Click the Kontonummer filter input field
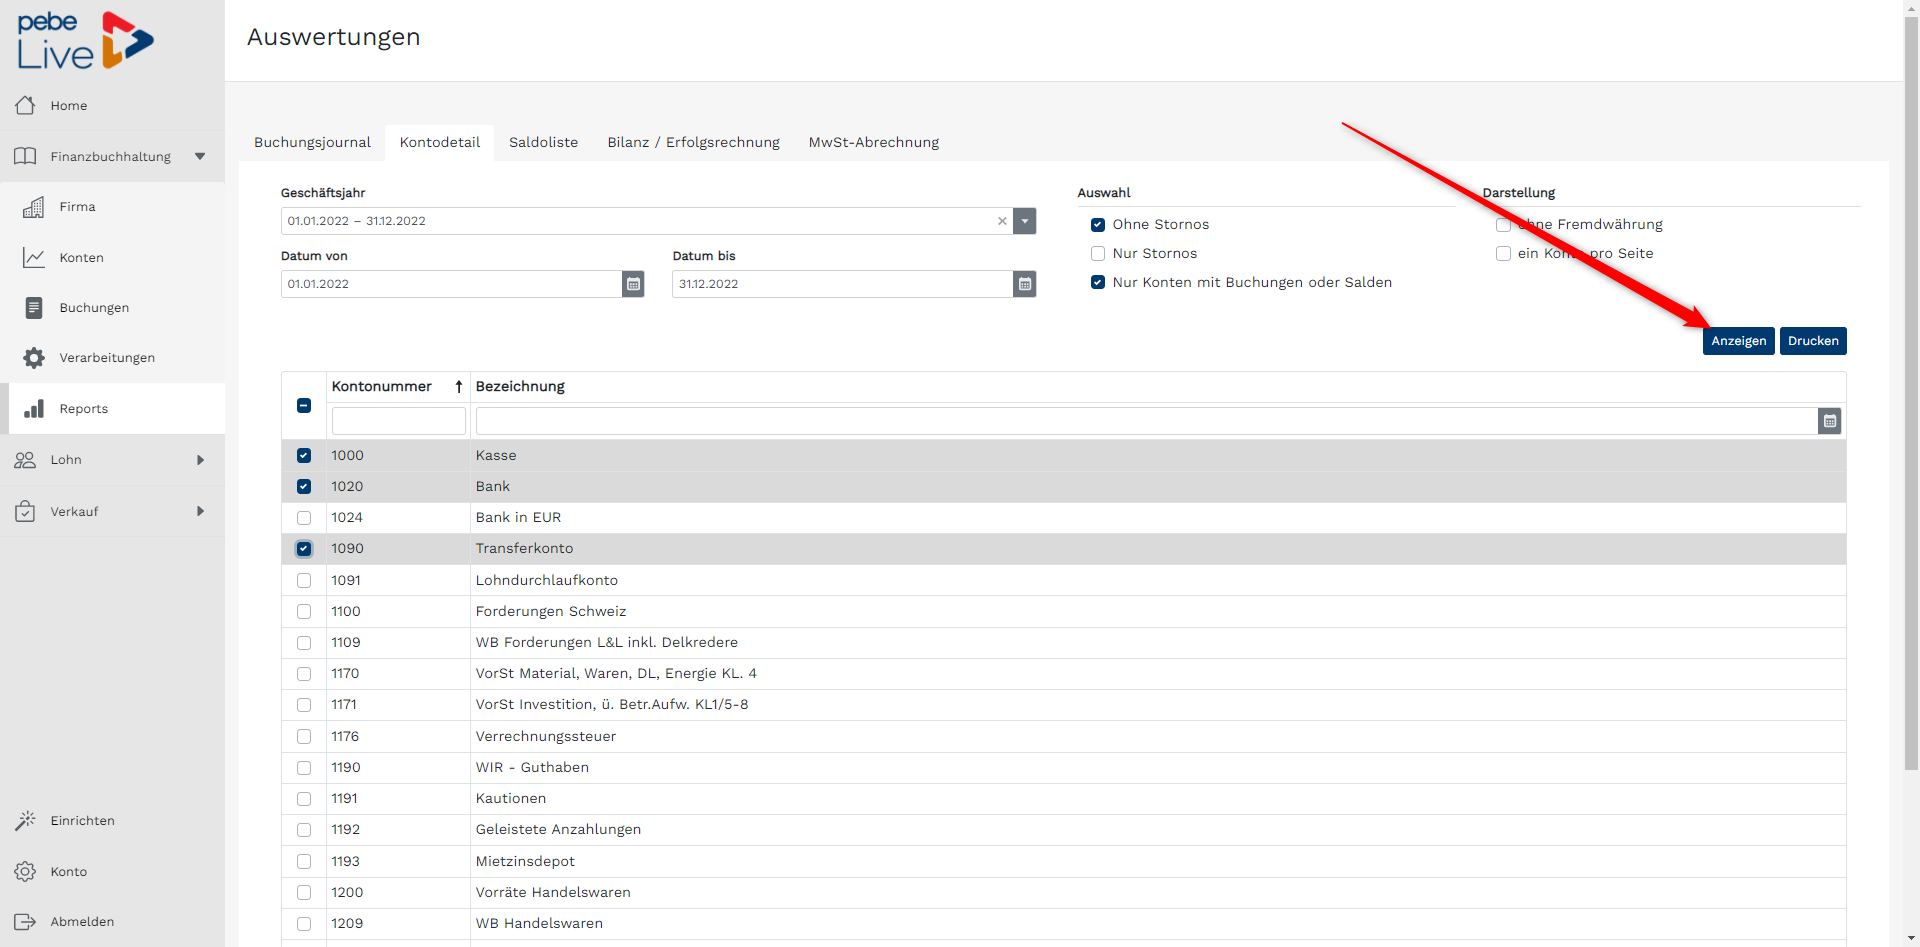The image size is (1920, 947). (x=398, y=421)
